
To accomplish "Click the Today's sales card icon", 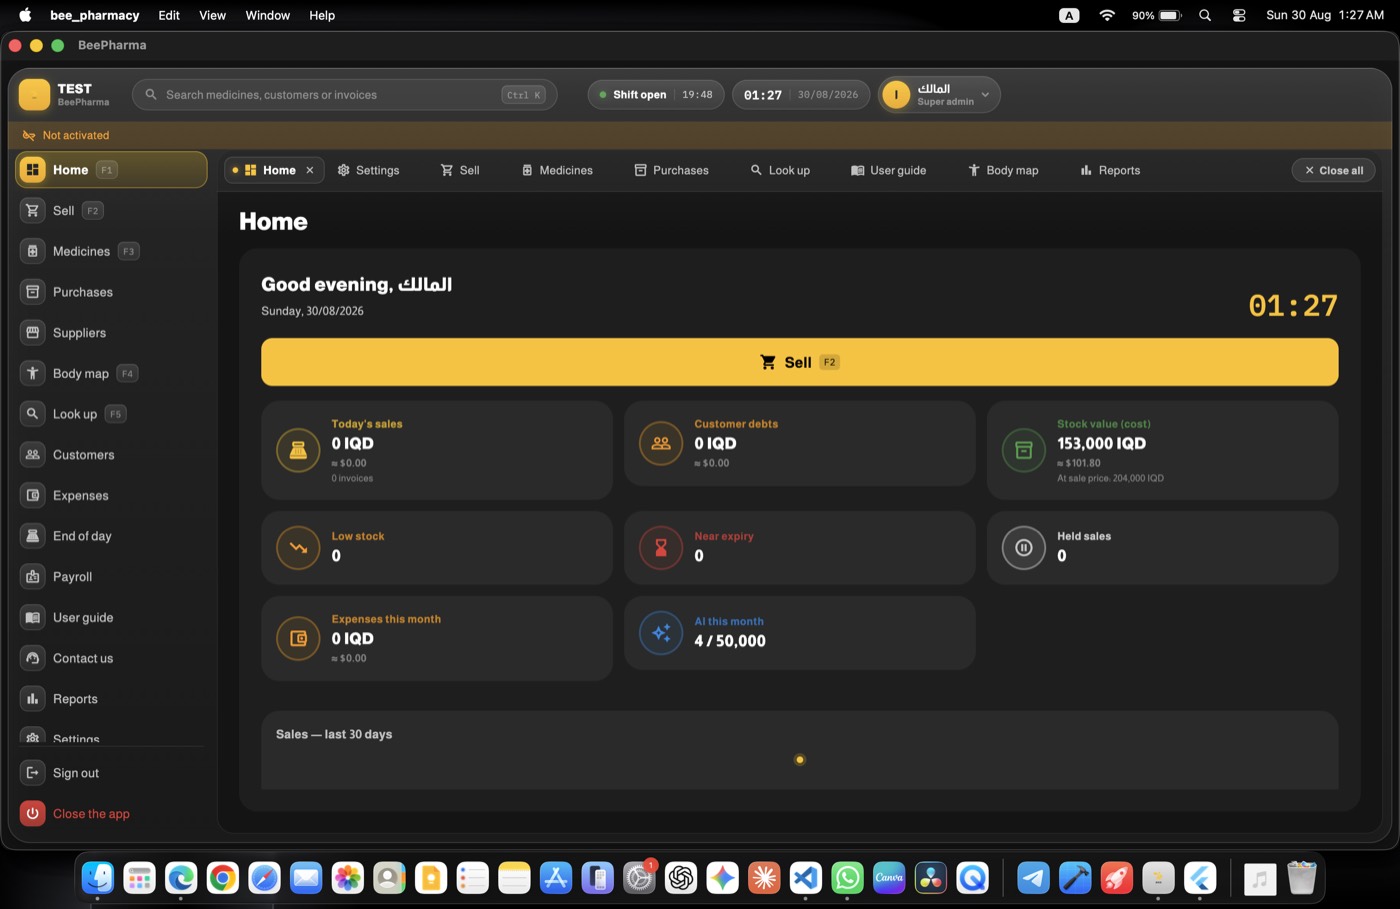I will coord(298,450).
